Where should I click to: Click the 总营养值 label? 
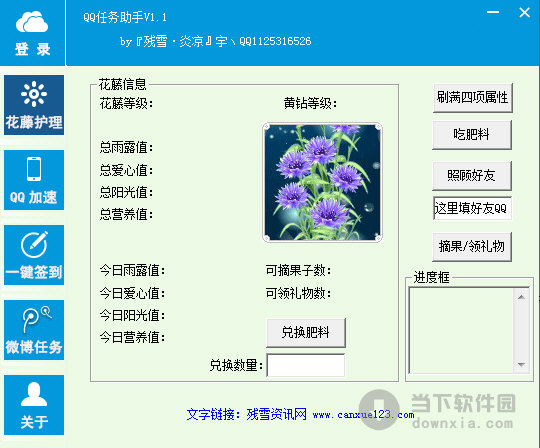126,215
